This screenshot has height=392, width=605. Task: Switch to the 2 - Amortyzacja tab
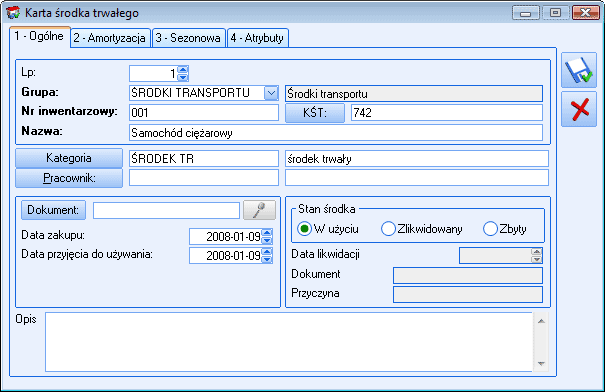click(110, 38)
